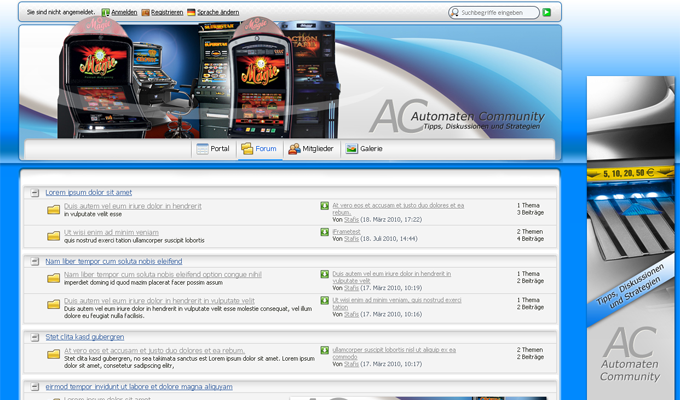
Task: Click description 'imperdiet doming id quod mazim placerat facer possim assum'
Action: [x=143, y=282]
